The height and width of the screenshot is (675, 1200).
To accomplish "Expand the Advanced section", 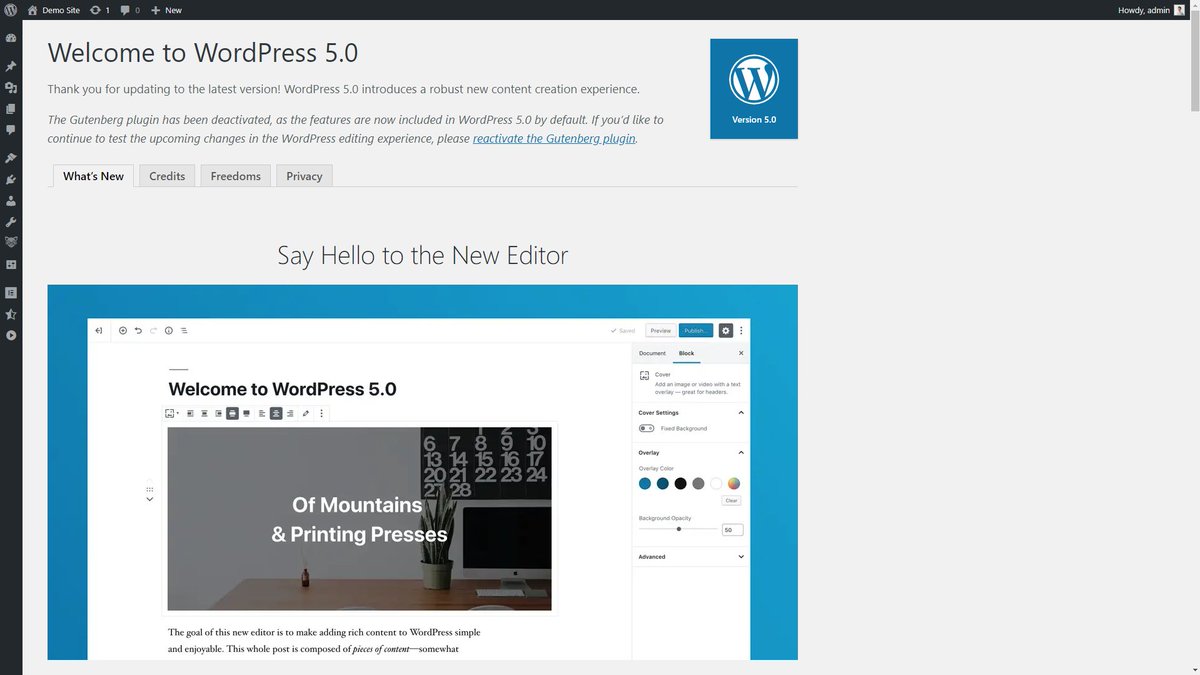I will tap(740, 556).
